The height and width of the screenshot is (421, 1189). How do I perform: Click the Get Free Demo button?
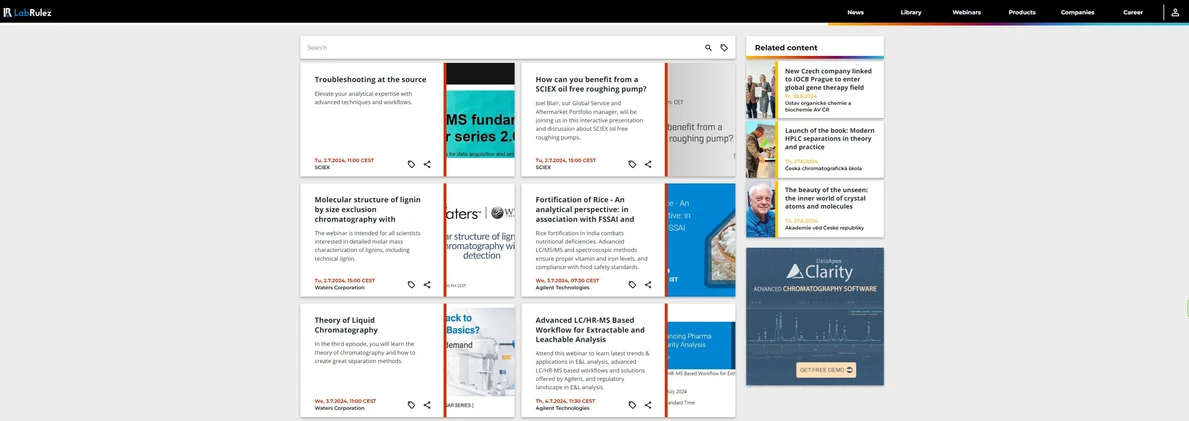(x=826, y=370)
